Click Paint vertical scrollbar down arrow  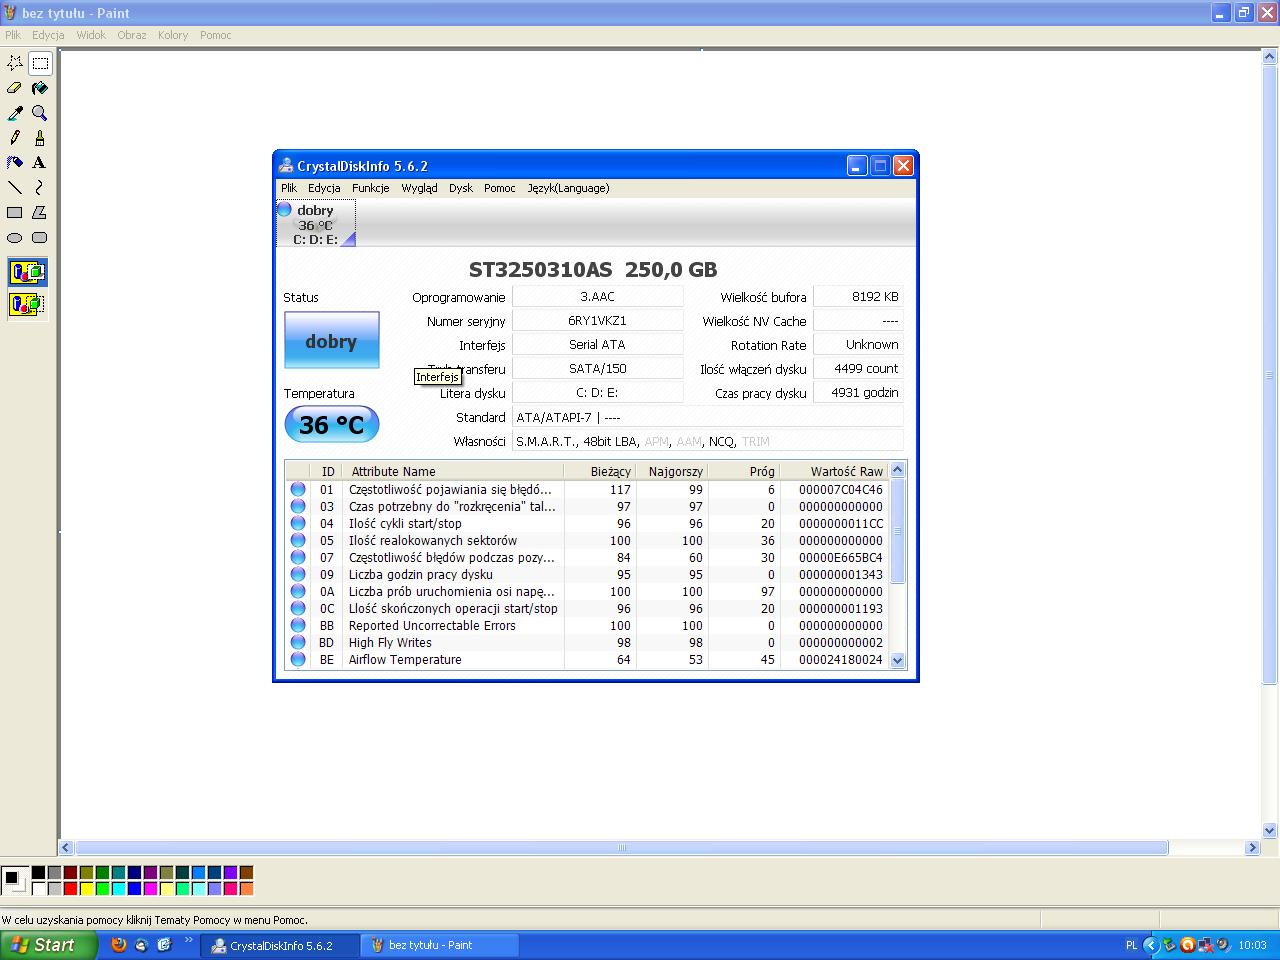pos(1270,830)
